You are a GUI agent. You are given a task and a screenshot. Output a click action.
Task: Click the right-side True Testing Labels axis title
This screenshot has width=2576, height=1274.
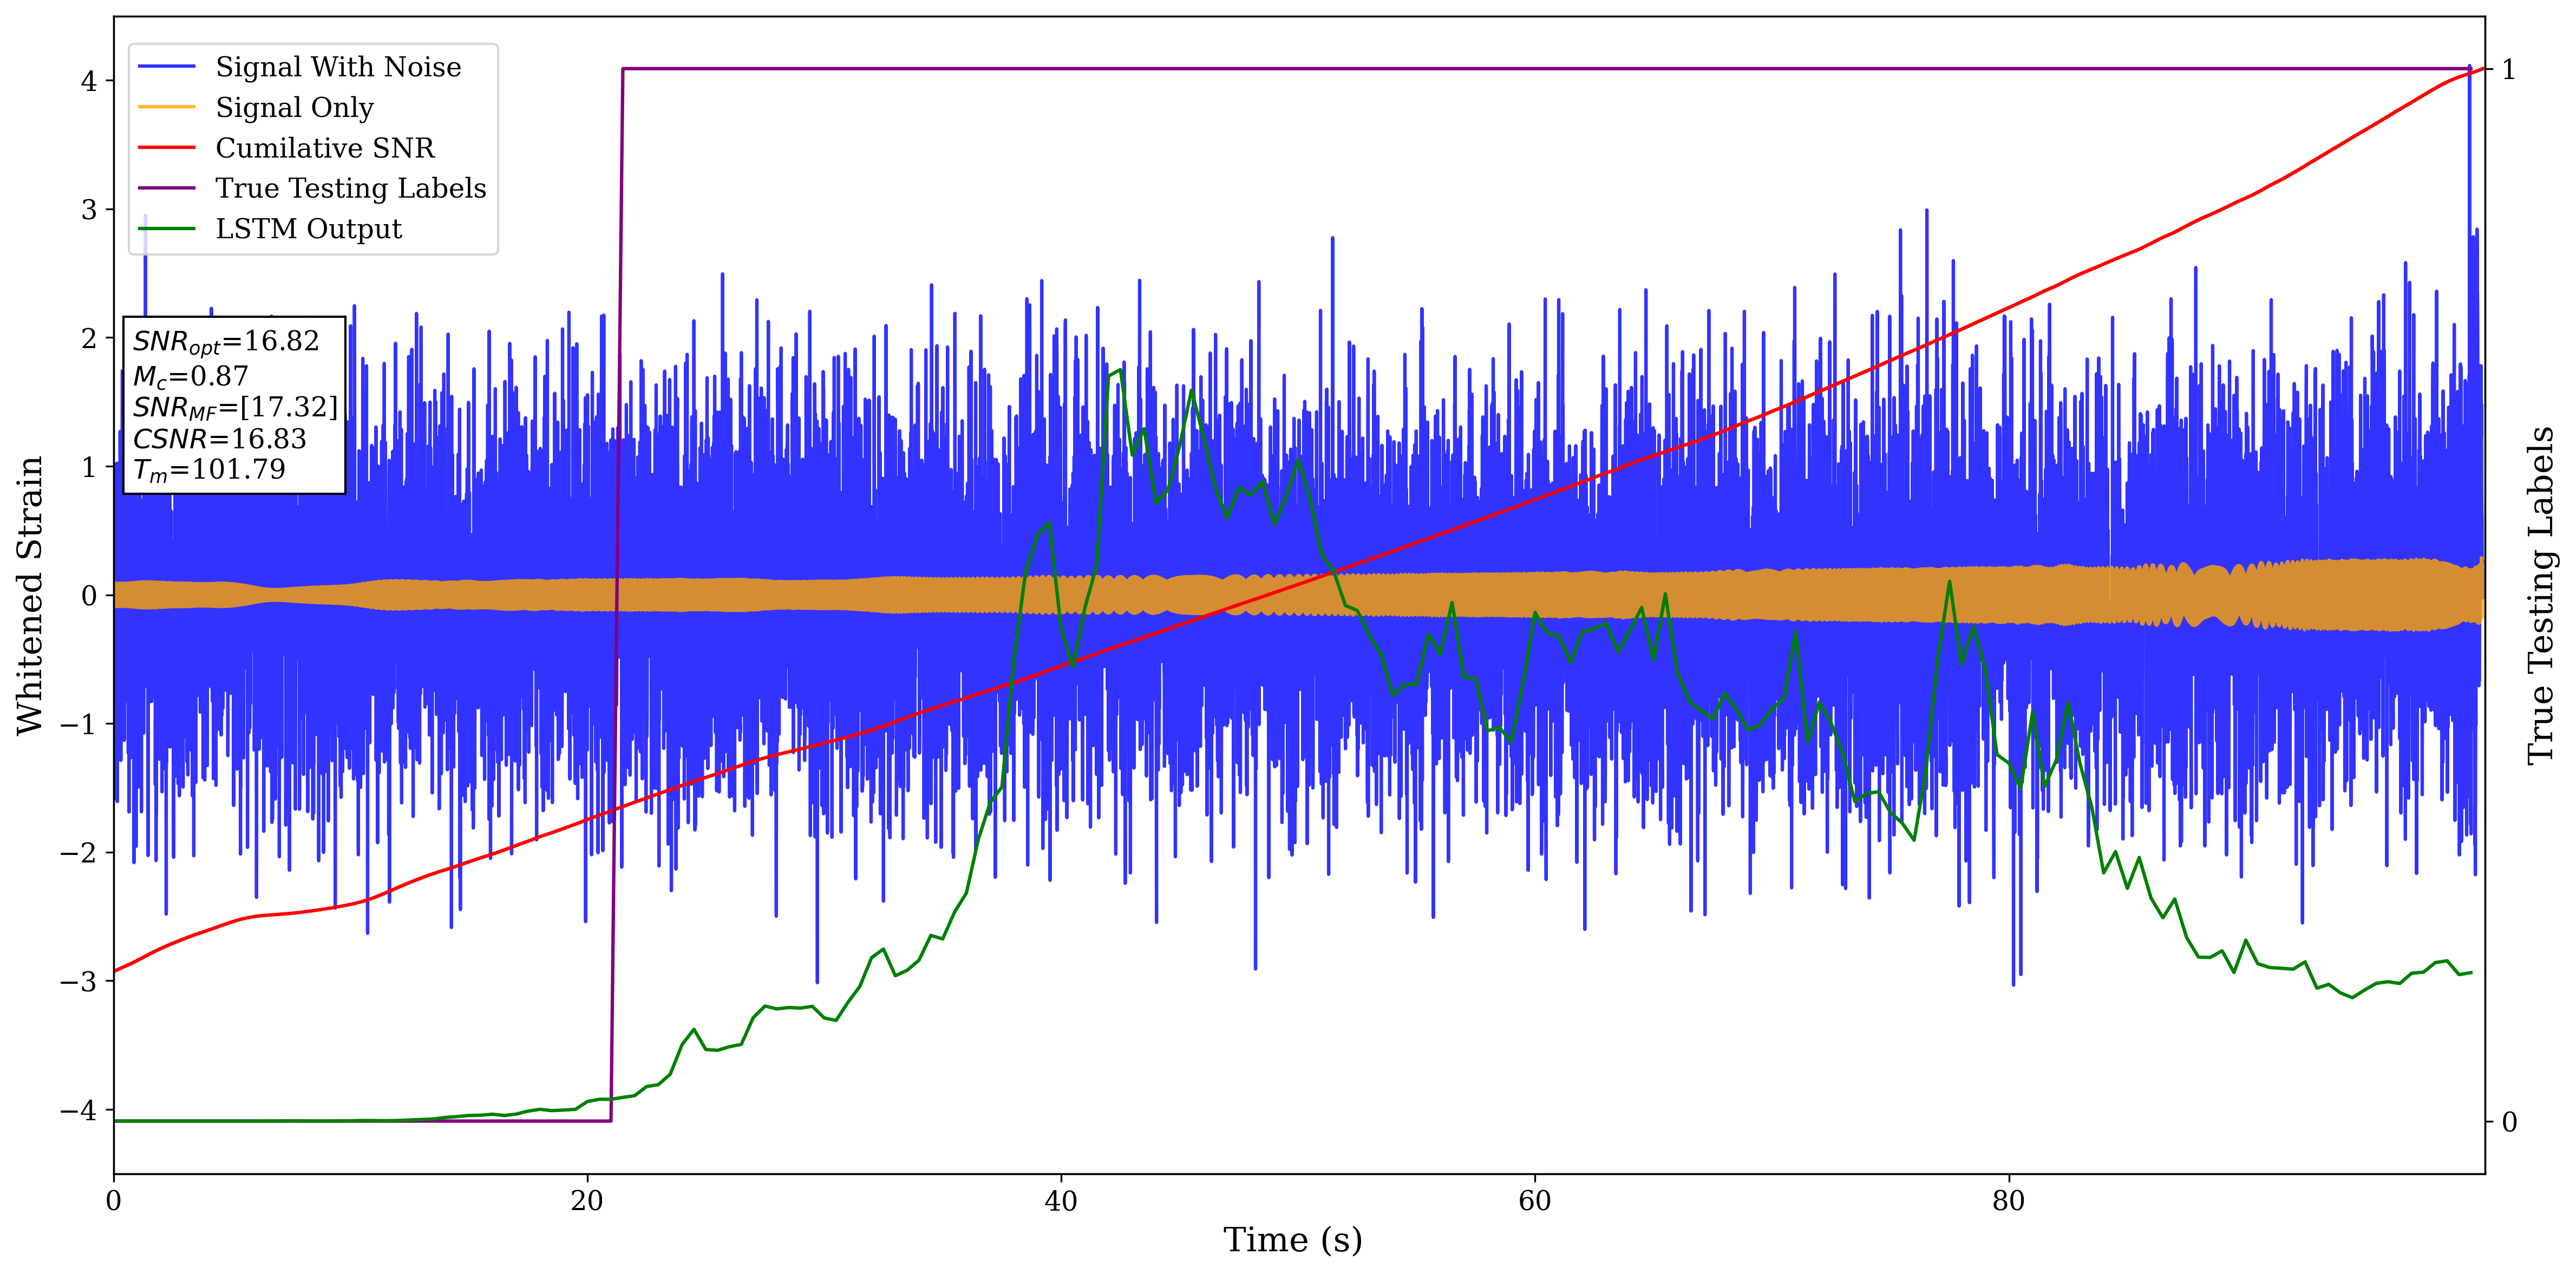tap(2541, 595)
